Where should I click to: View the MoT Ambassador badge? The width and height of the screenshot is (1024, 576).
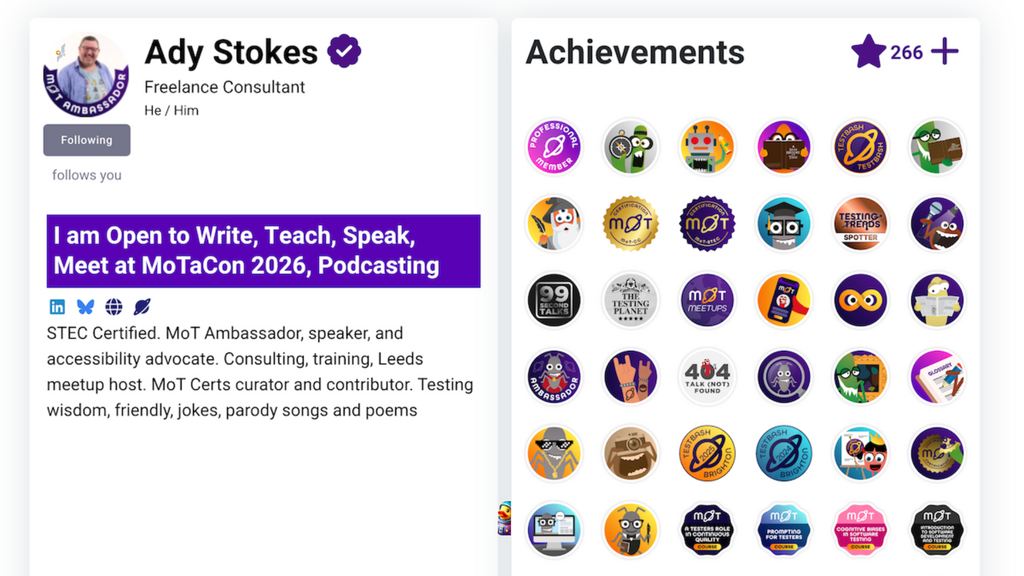[554, 377]
